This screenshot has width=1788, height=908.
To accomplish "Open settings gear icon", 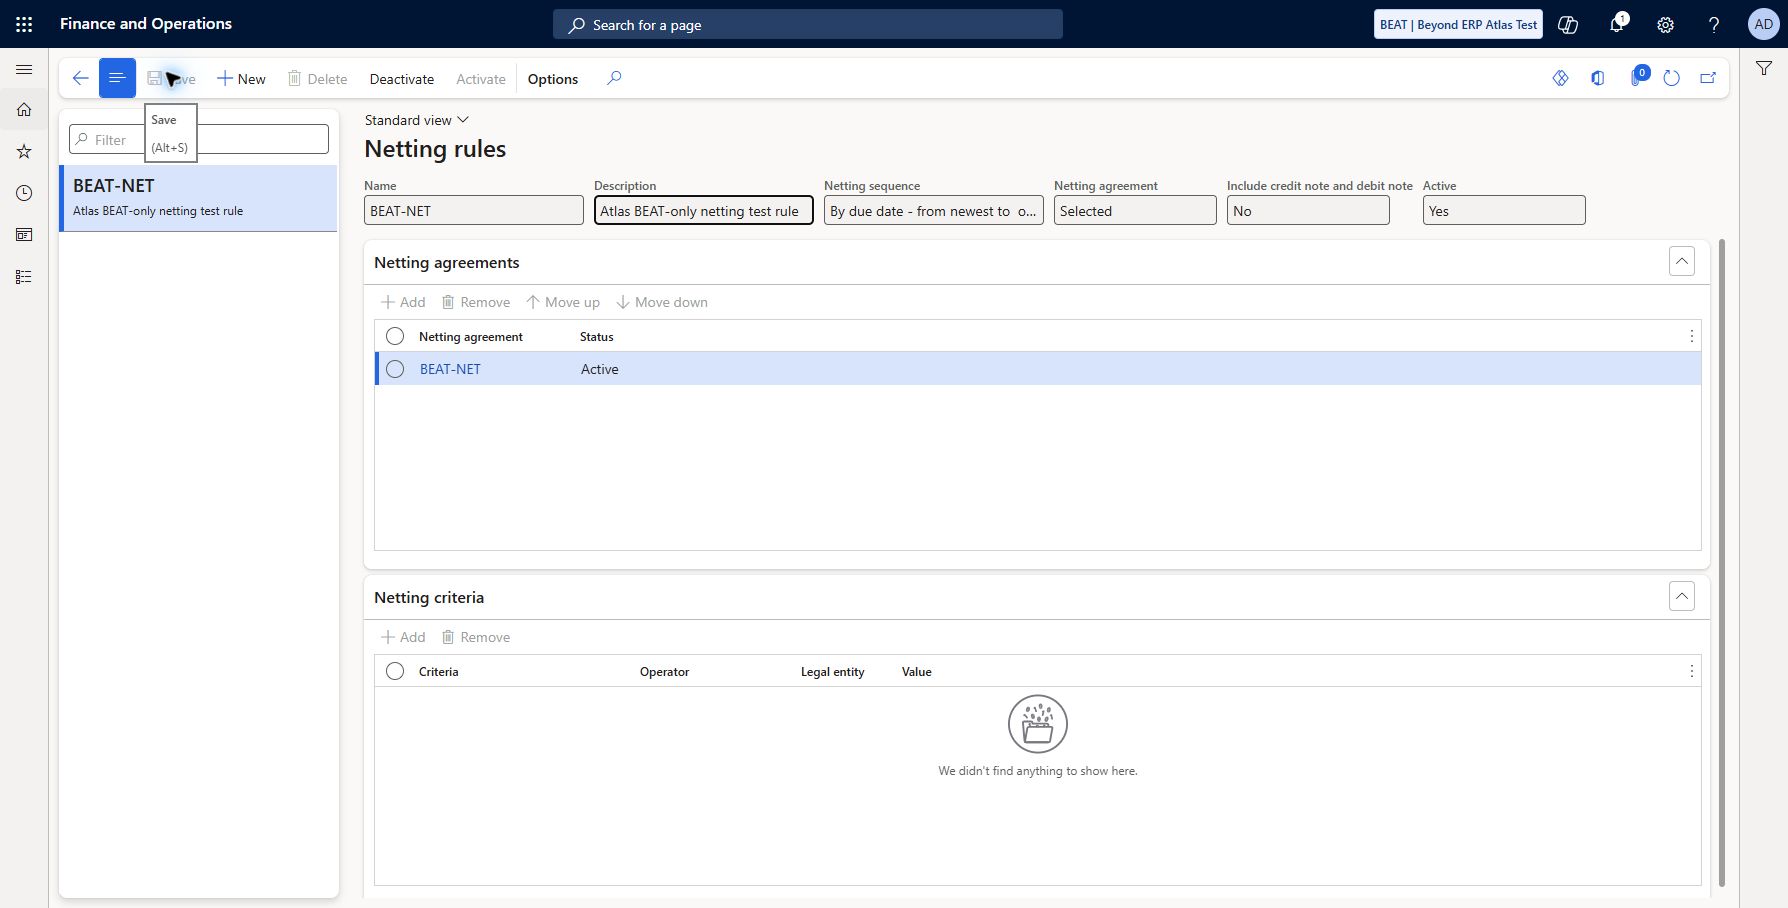I will (x=1665, y=25).
